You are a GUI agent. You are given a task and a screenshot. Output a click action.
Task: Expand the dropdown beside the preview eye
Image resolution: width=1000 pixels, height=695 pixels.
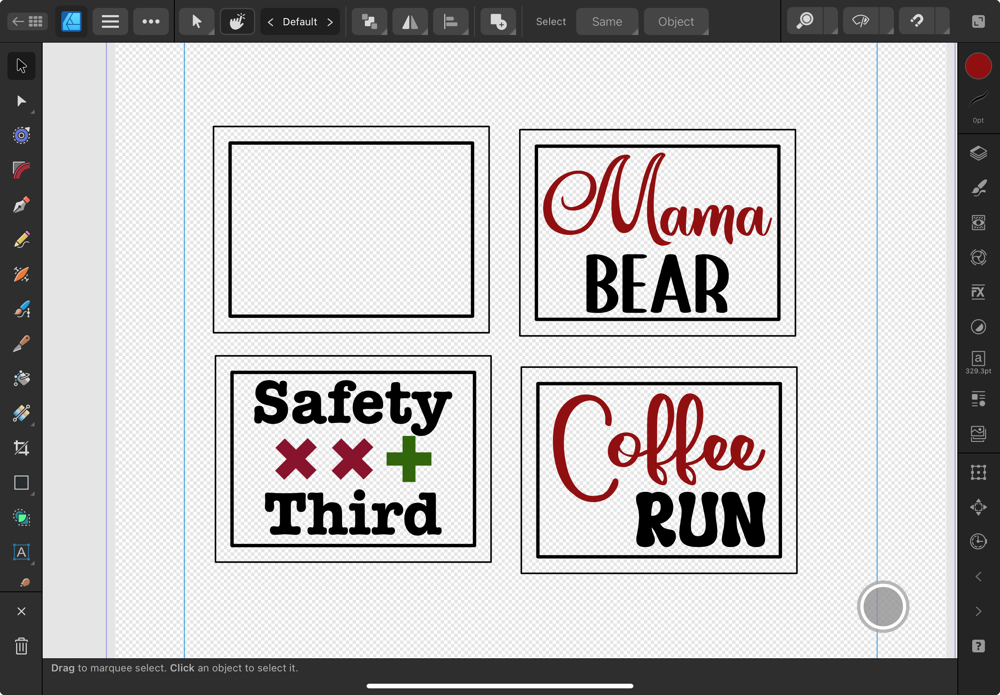[x=886, y=22]
